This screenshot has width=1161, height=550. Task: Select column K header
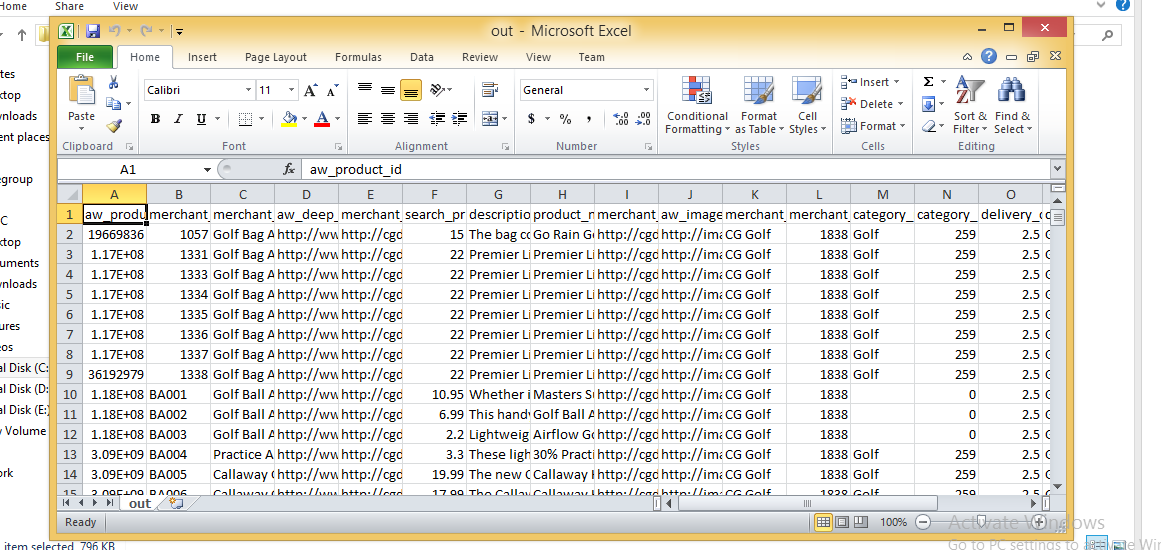pyautogui.click(x=754, y=195)
